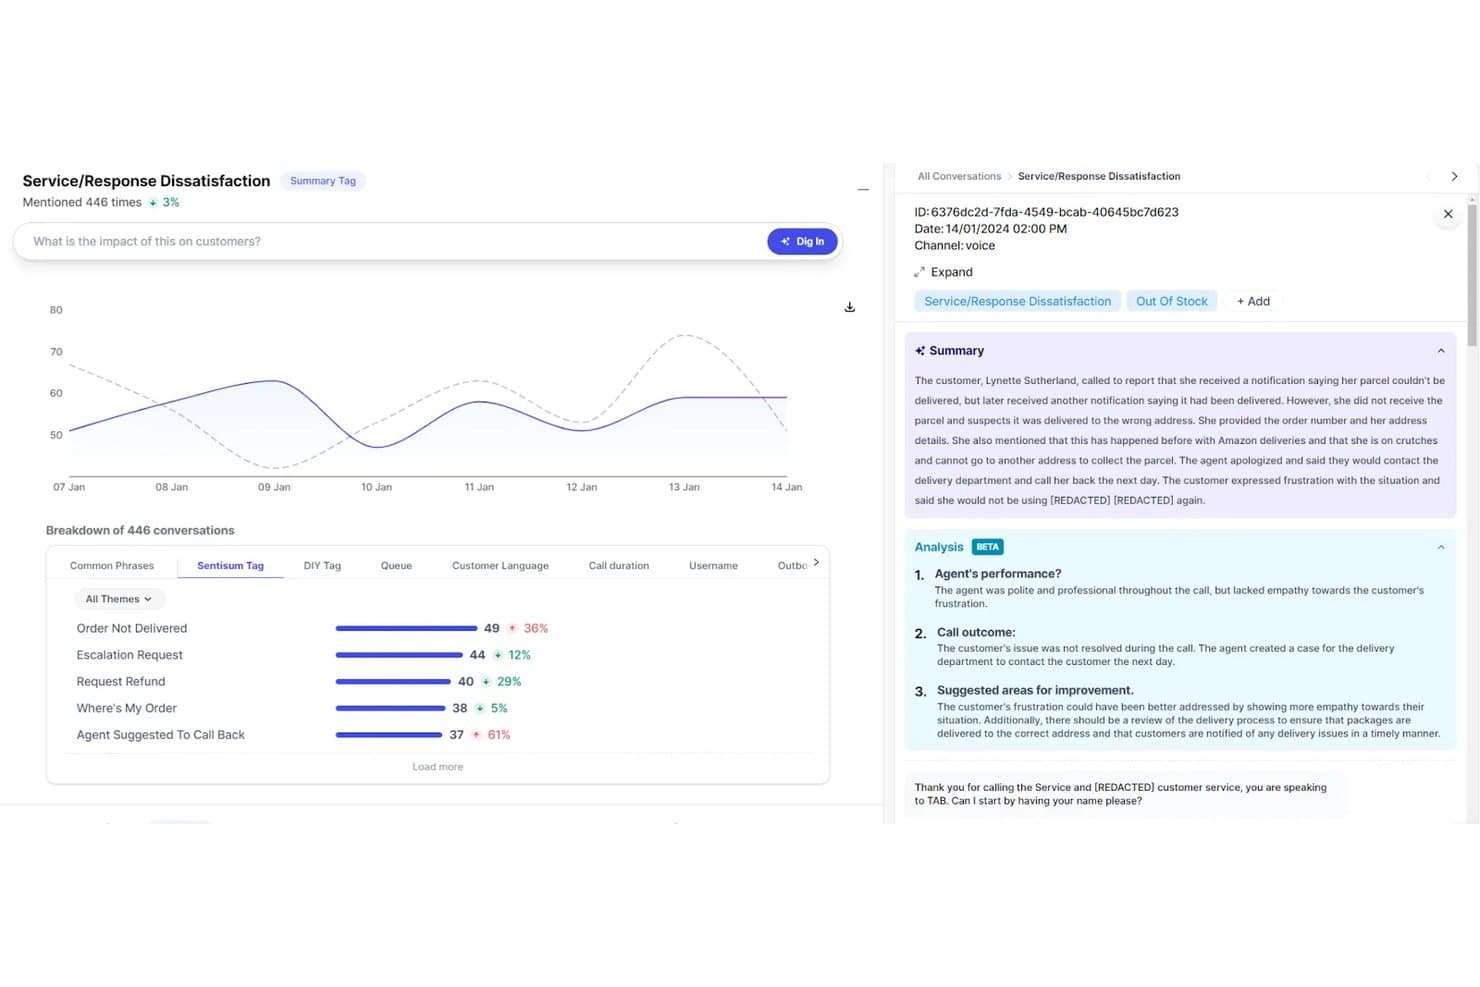
Task: Switch to Common Phrases tab
Action: pyautogui.click(x=112, y=566)
